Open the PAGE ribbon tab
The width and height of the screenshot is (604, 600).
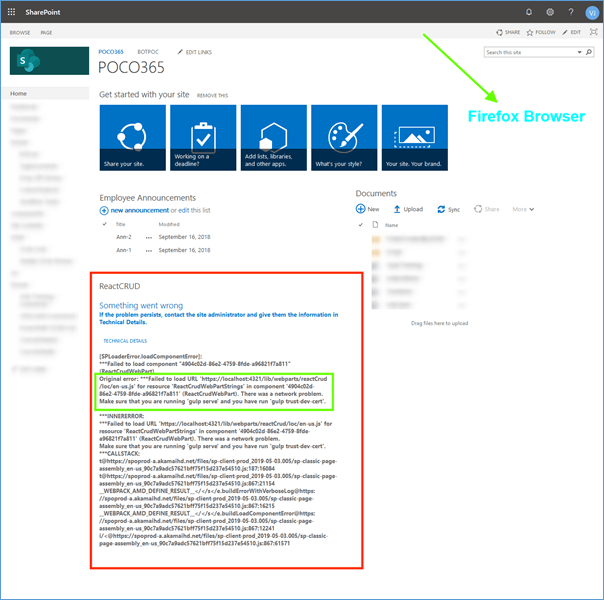46,33
